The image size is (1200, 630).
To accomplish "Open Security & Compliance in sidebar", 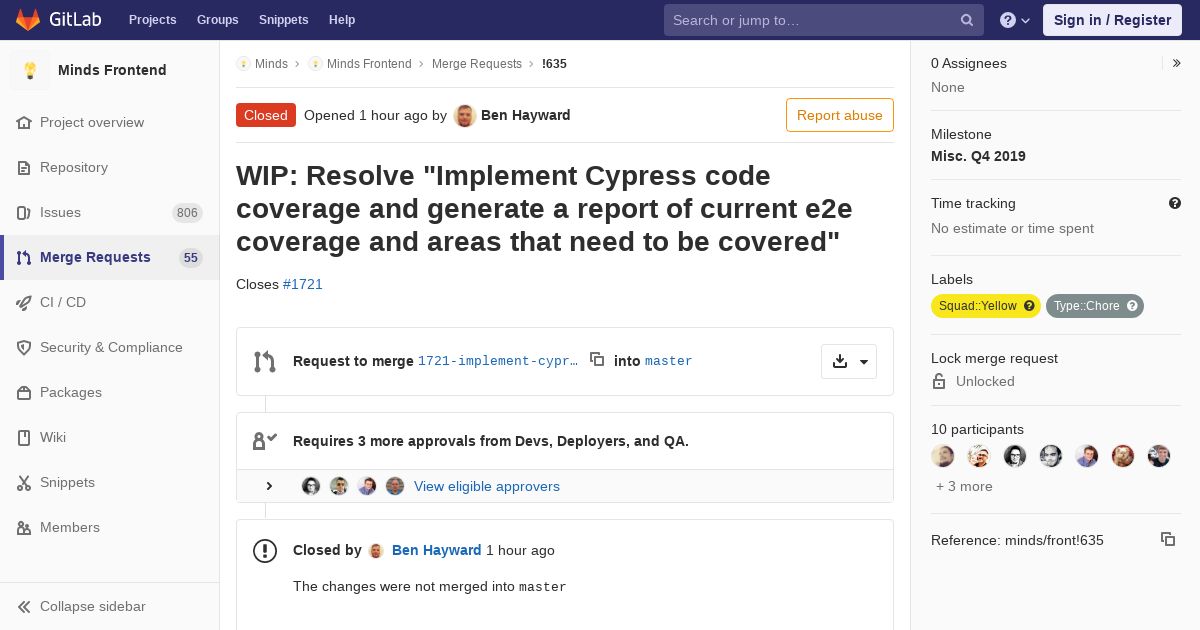I will click(x=110, y=347).
